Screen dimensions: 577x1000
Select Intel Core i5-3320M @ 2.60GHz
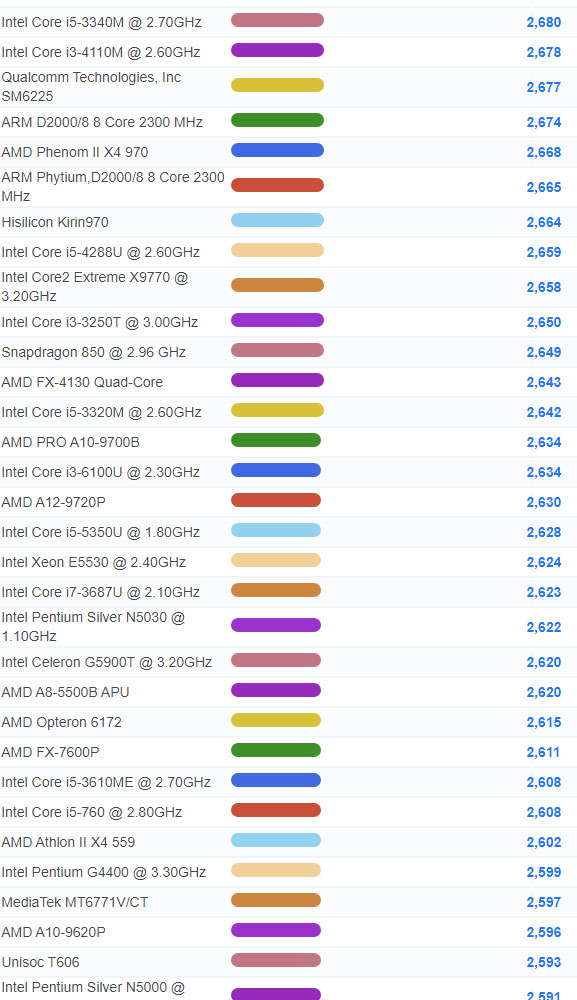point(101,413)
